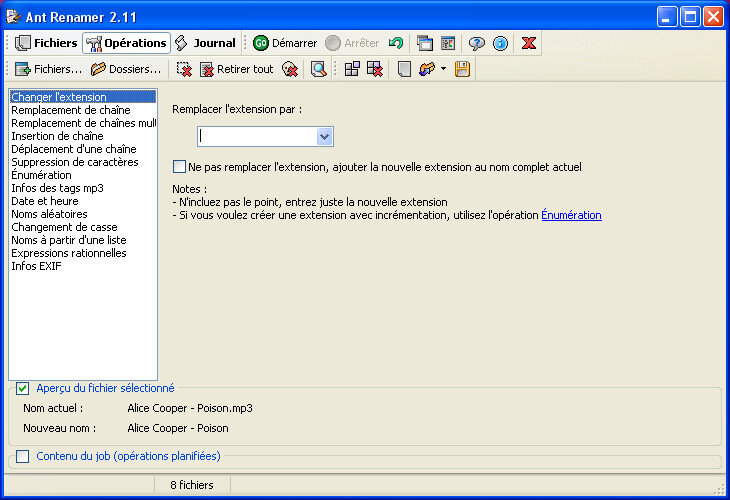Open dropdown arrow beside open-job folder icon
Screen dimensions: 730x500
coord(443,69)
